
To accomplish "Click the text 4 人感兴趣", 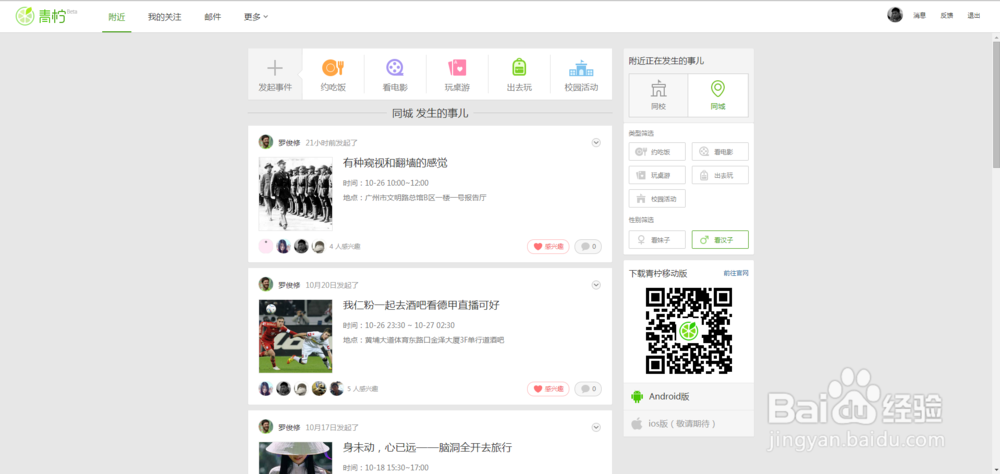I will [x=344, y=246].
